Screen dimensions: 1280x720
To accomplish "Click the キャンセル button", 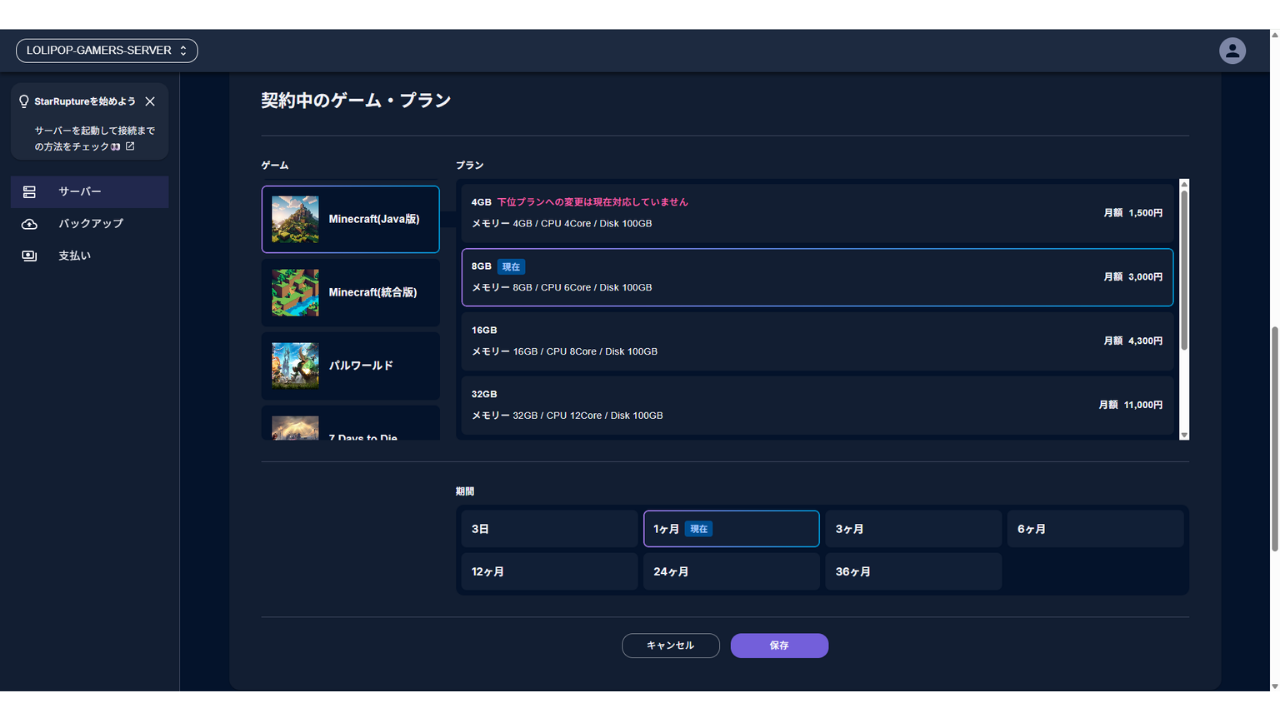I will pyautogui.click(x=671, y=646).
